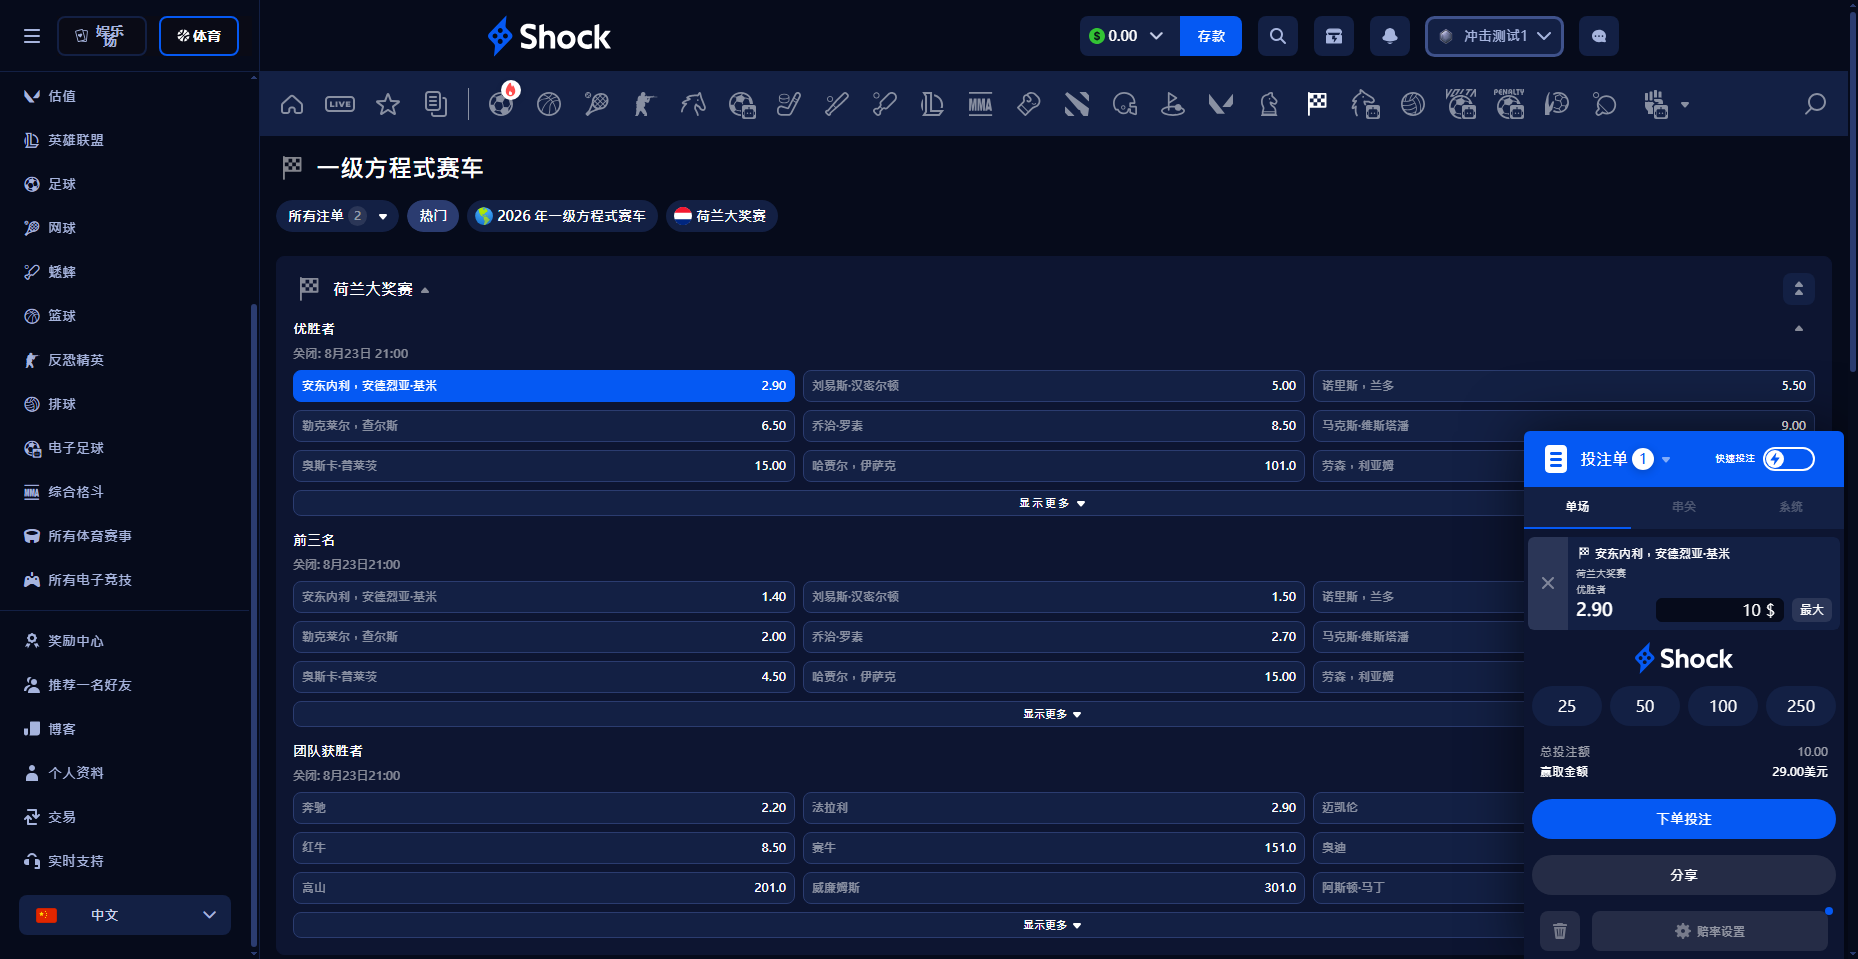This screenshot has height=959, width=1858.
Task: Select the ice hockey stick icon
Action: tap(789, 104)
